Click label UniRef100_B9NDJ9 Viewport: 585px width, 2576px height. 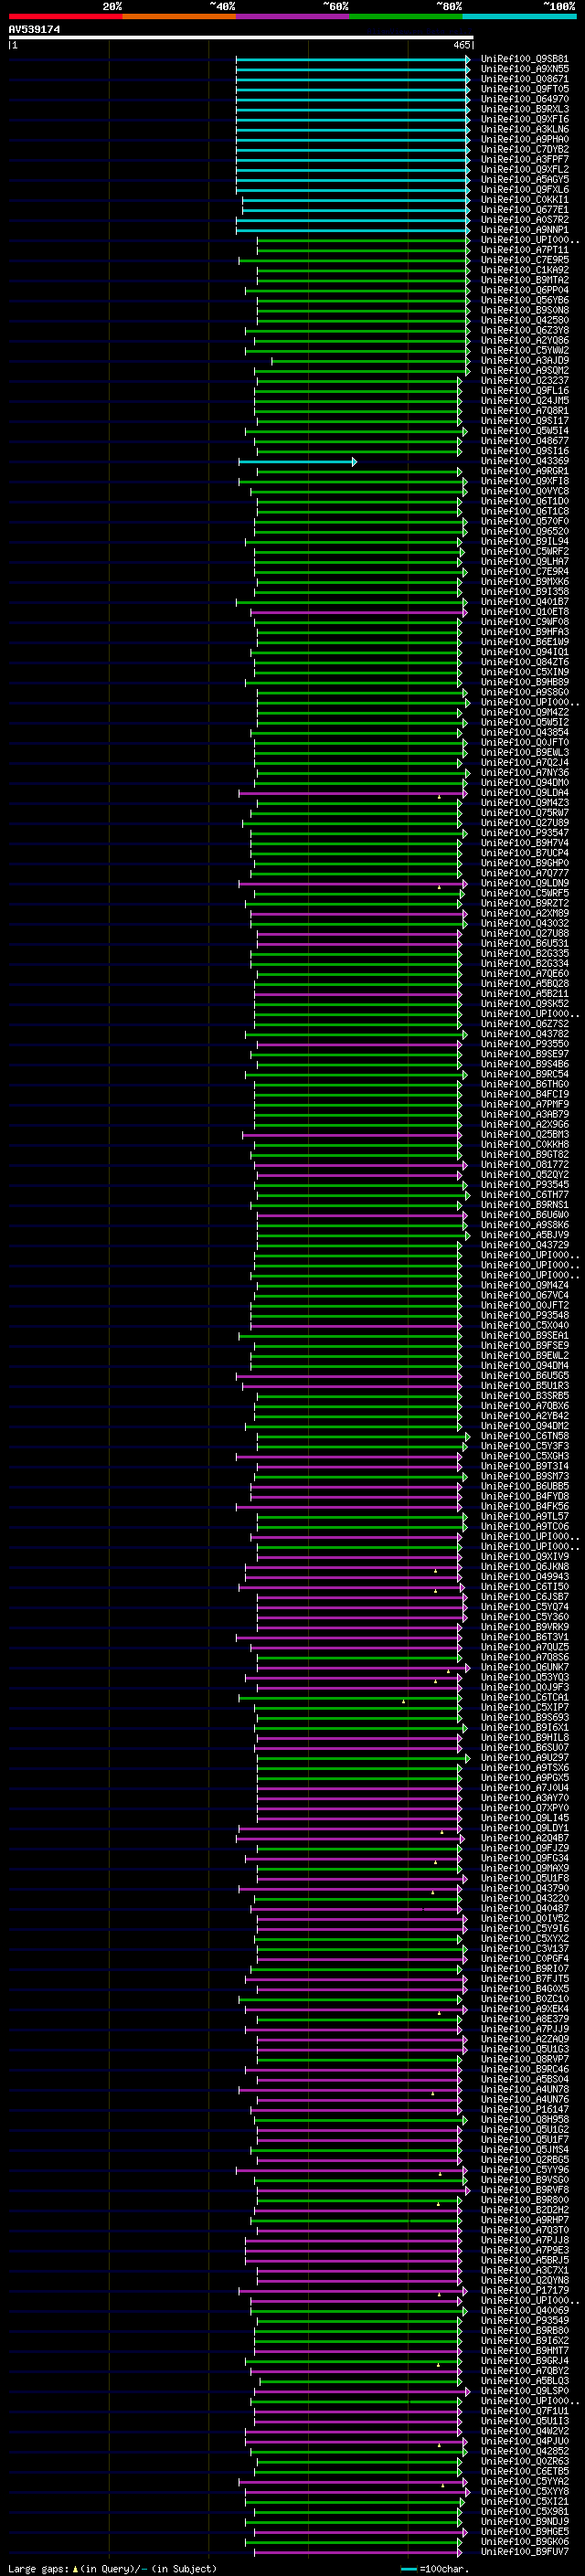click(525, 2521)
